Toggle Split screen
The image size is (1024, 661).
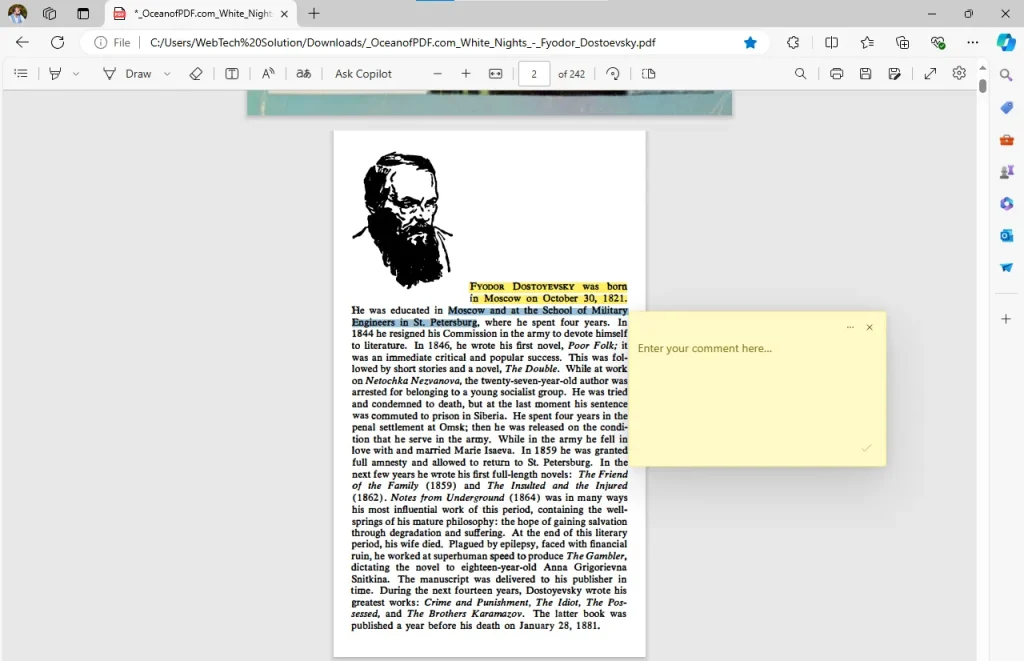831,42
